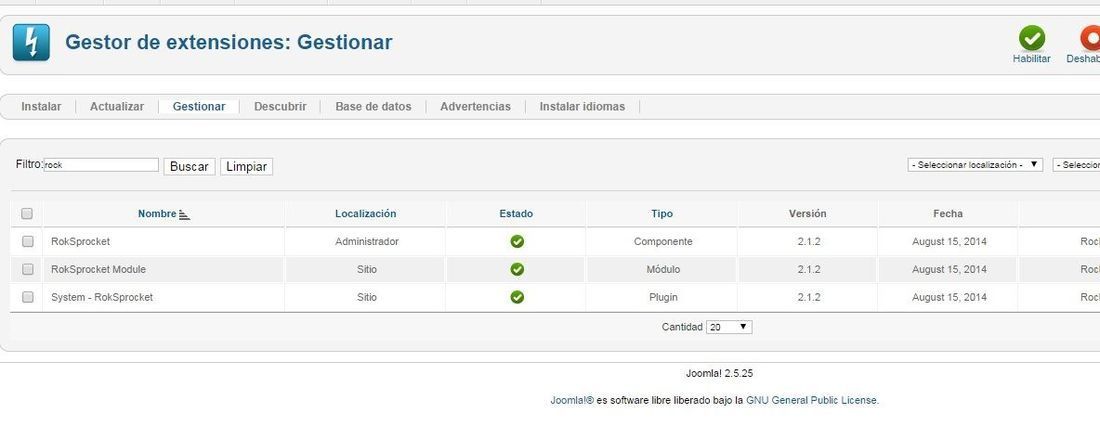Open the GNU General Public License link
Screen dimensions: 1100x439
tap(811, 400)
